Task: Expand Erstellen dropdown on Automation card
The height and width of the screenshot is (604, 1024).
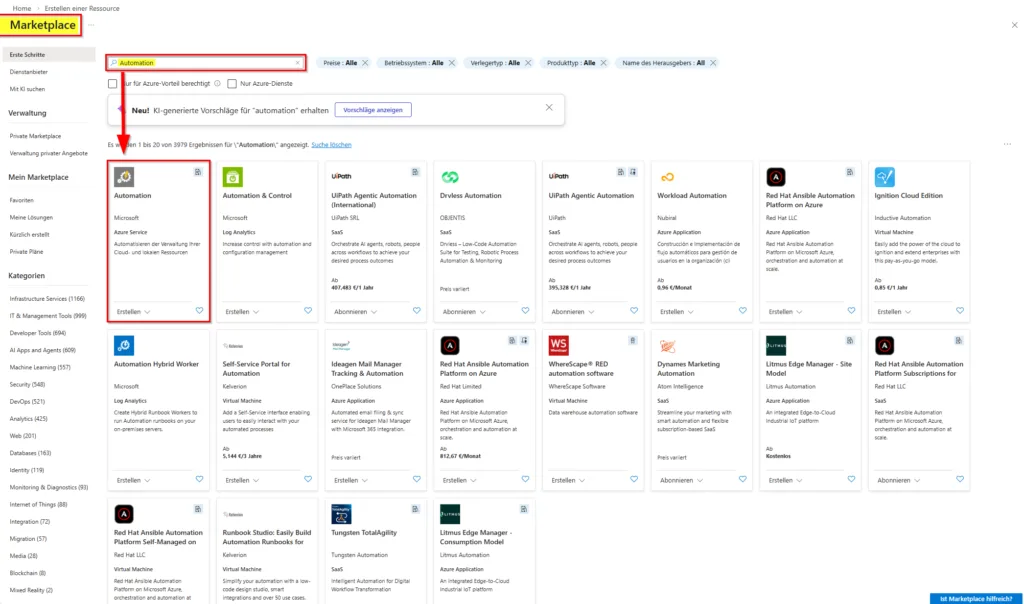Action: pos(133,311)
